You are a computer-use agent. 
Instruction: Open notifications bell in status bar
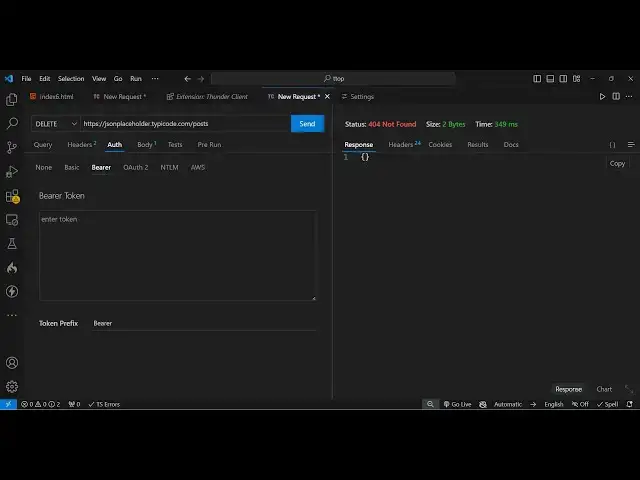(630, 404)
